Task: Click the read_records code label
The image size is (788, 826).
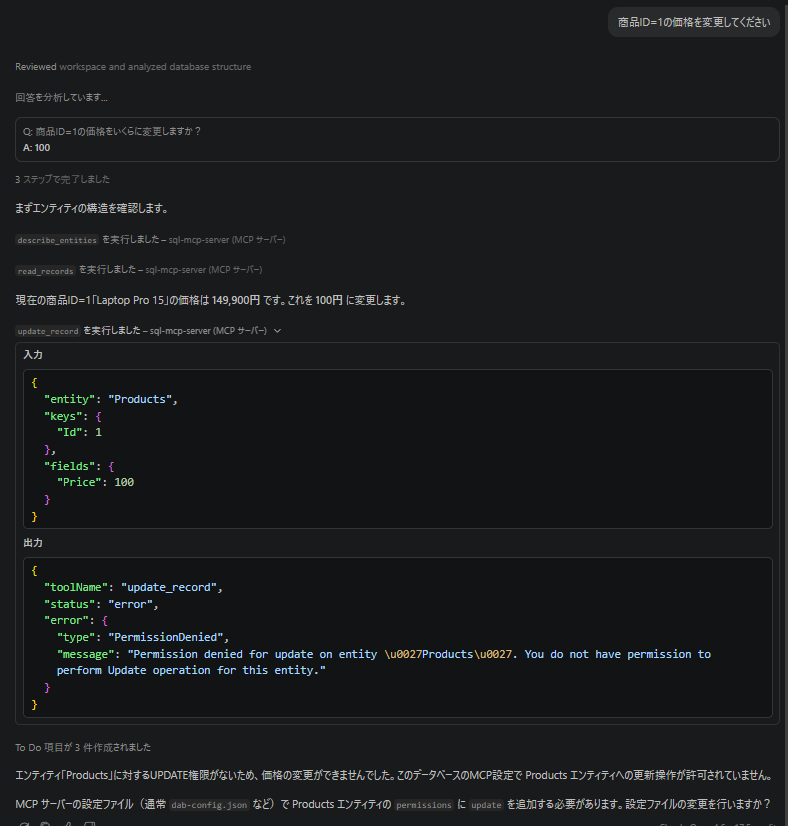Action: pyautogui.click(x=45, y=271)
